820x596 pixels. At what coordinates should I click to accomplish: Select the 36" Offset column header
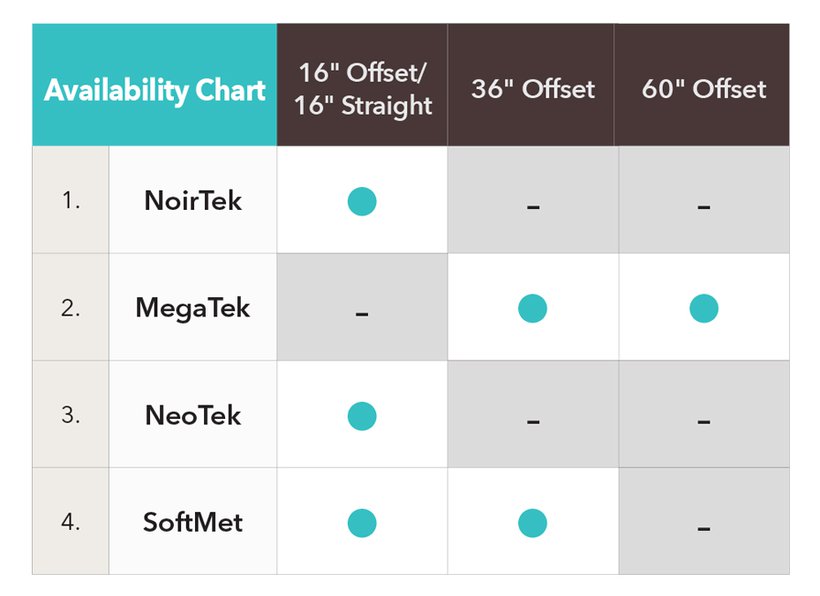[x=531, y=85]
